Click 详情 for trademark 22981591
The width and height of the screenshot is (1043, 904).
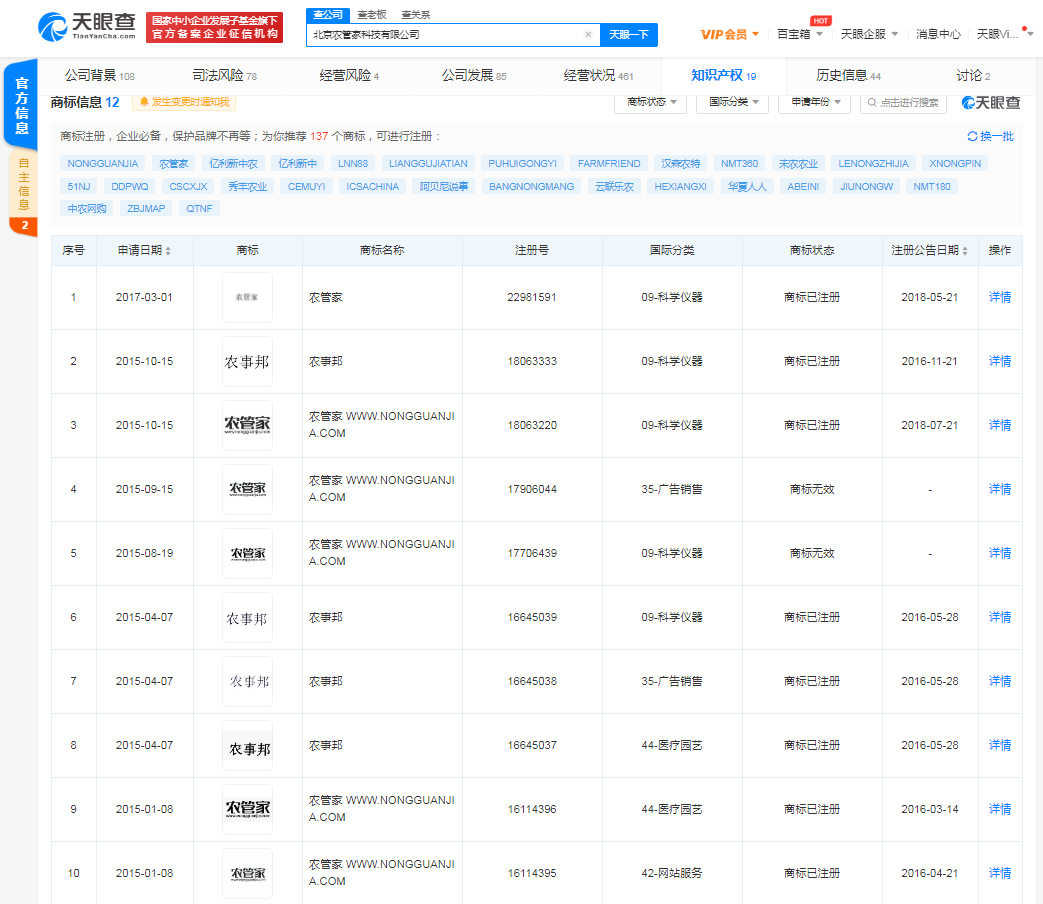[x=1000, y=297]
